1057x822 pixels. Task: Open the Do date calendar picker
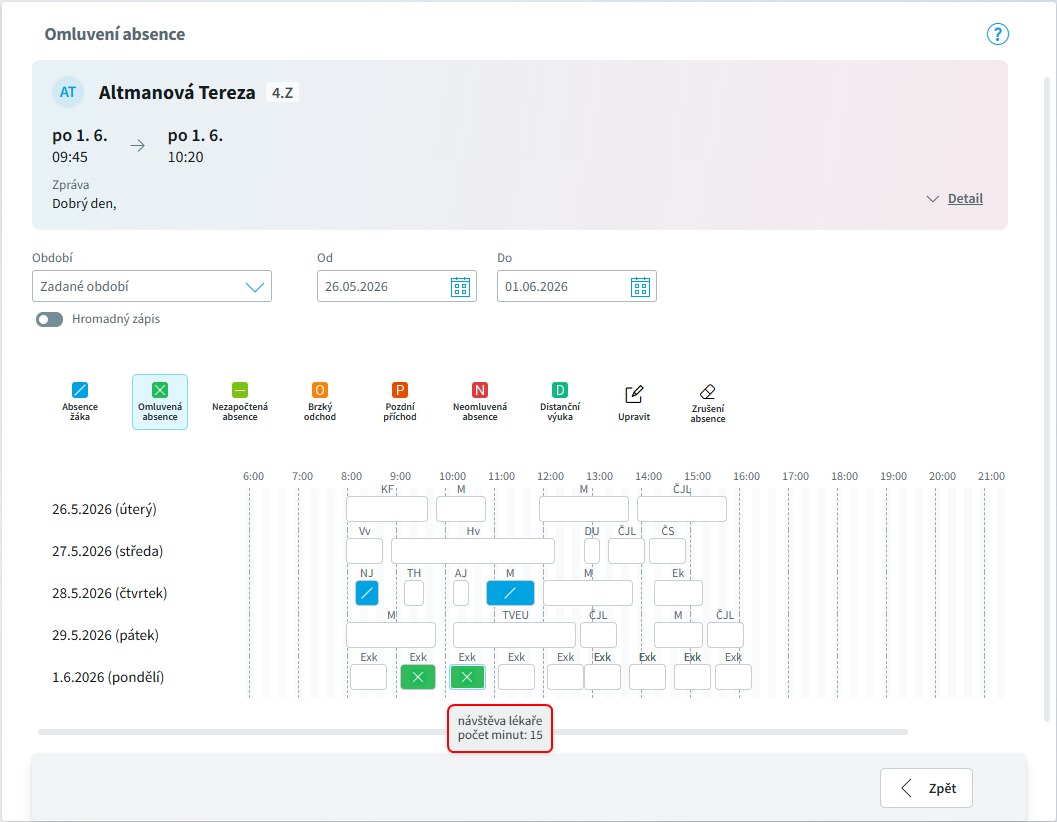click(x=640, y=287)
